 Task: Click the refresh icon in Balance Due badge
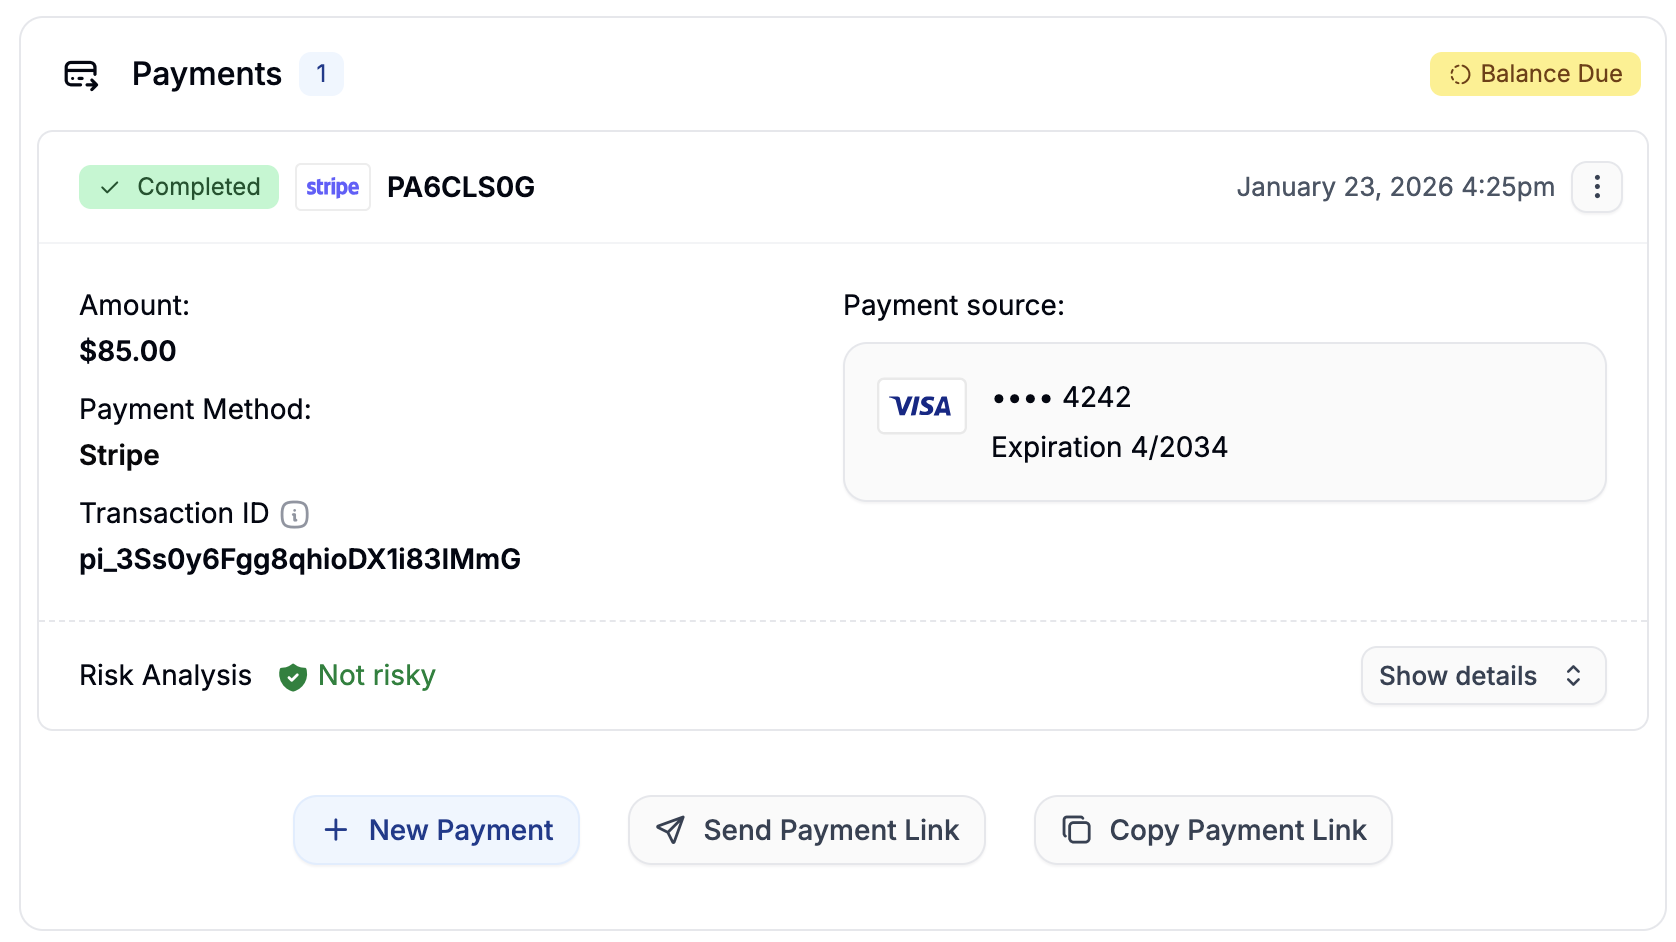tap(1458, 73)
